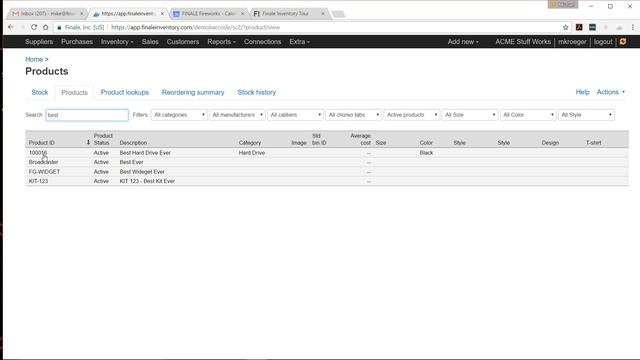Open the All choreo tabs filter
This screenshot has width=640, height=360.
click(x=353, y=115)
